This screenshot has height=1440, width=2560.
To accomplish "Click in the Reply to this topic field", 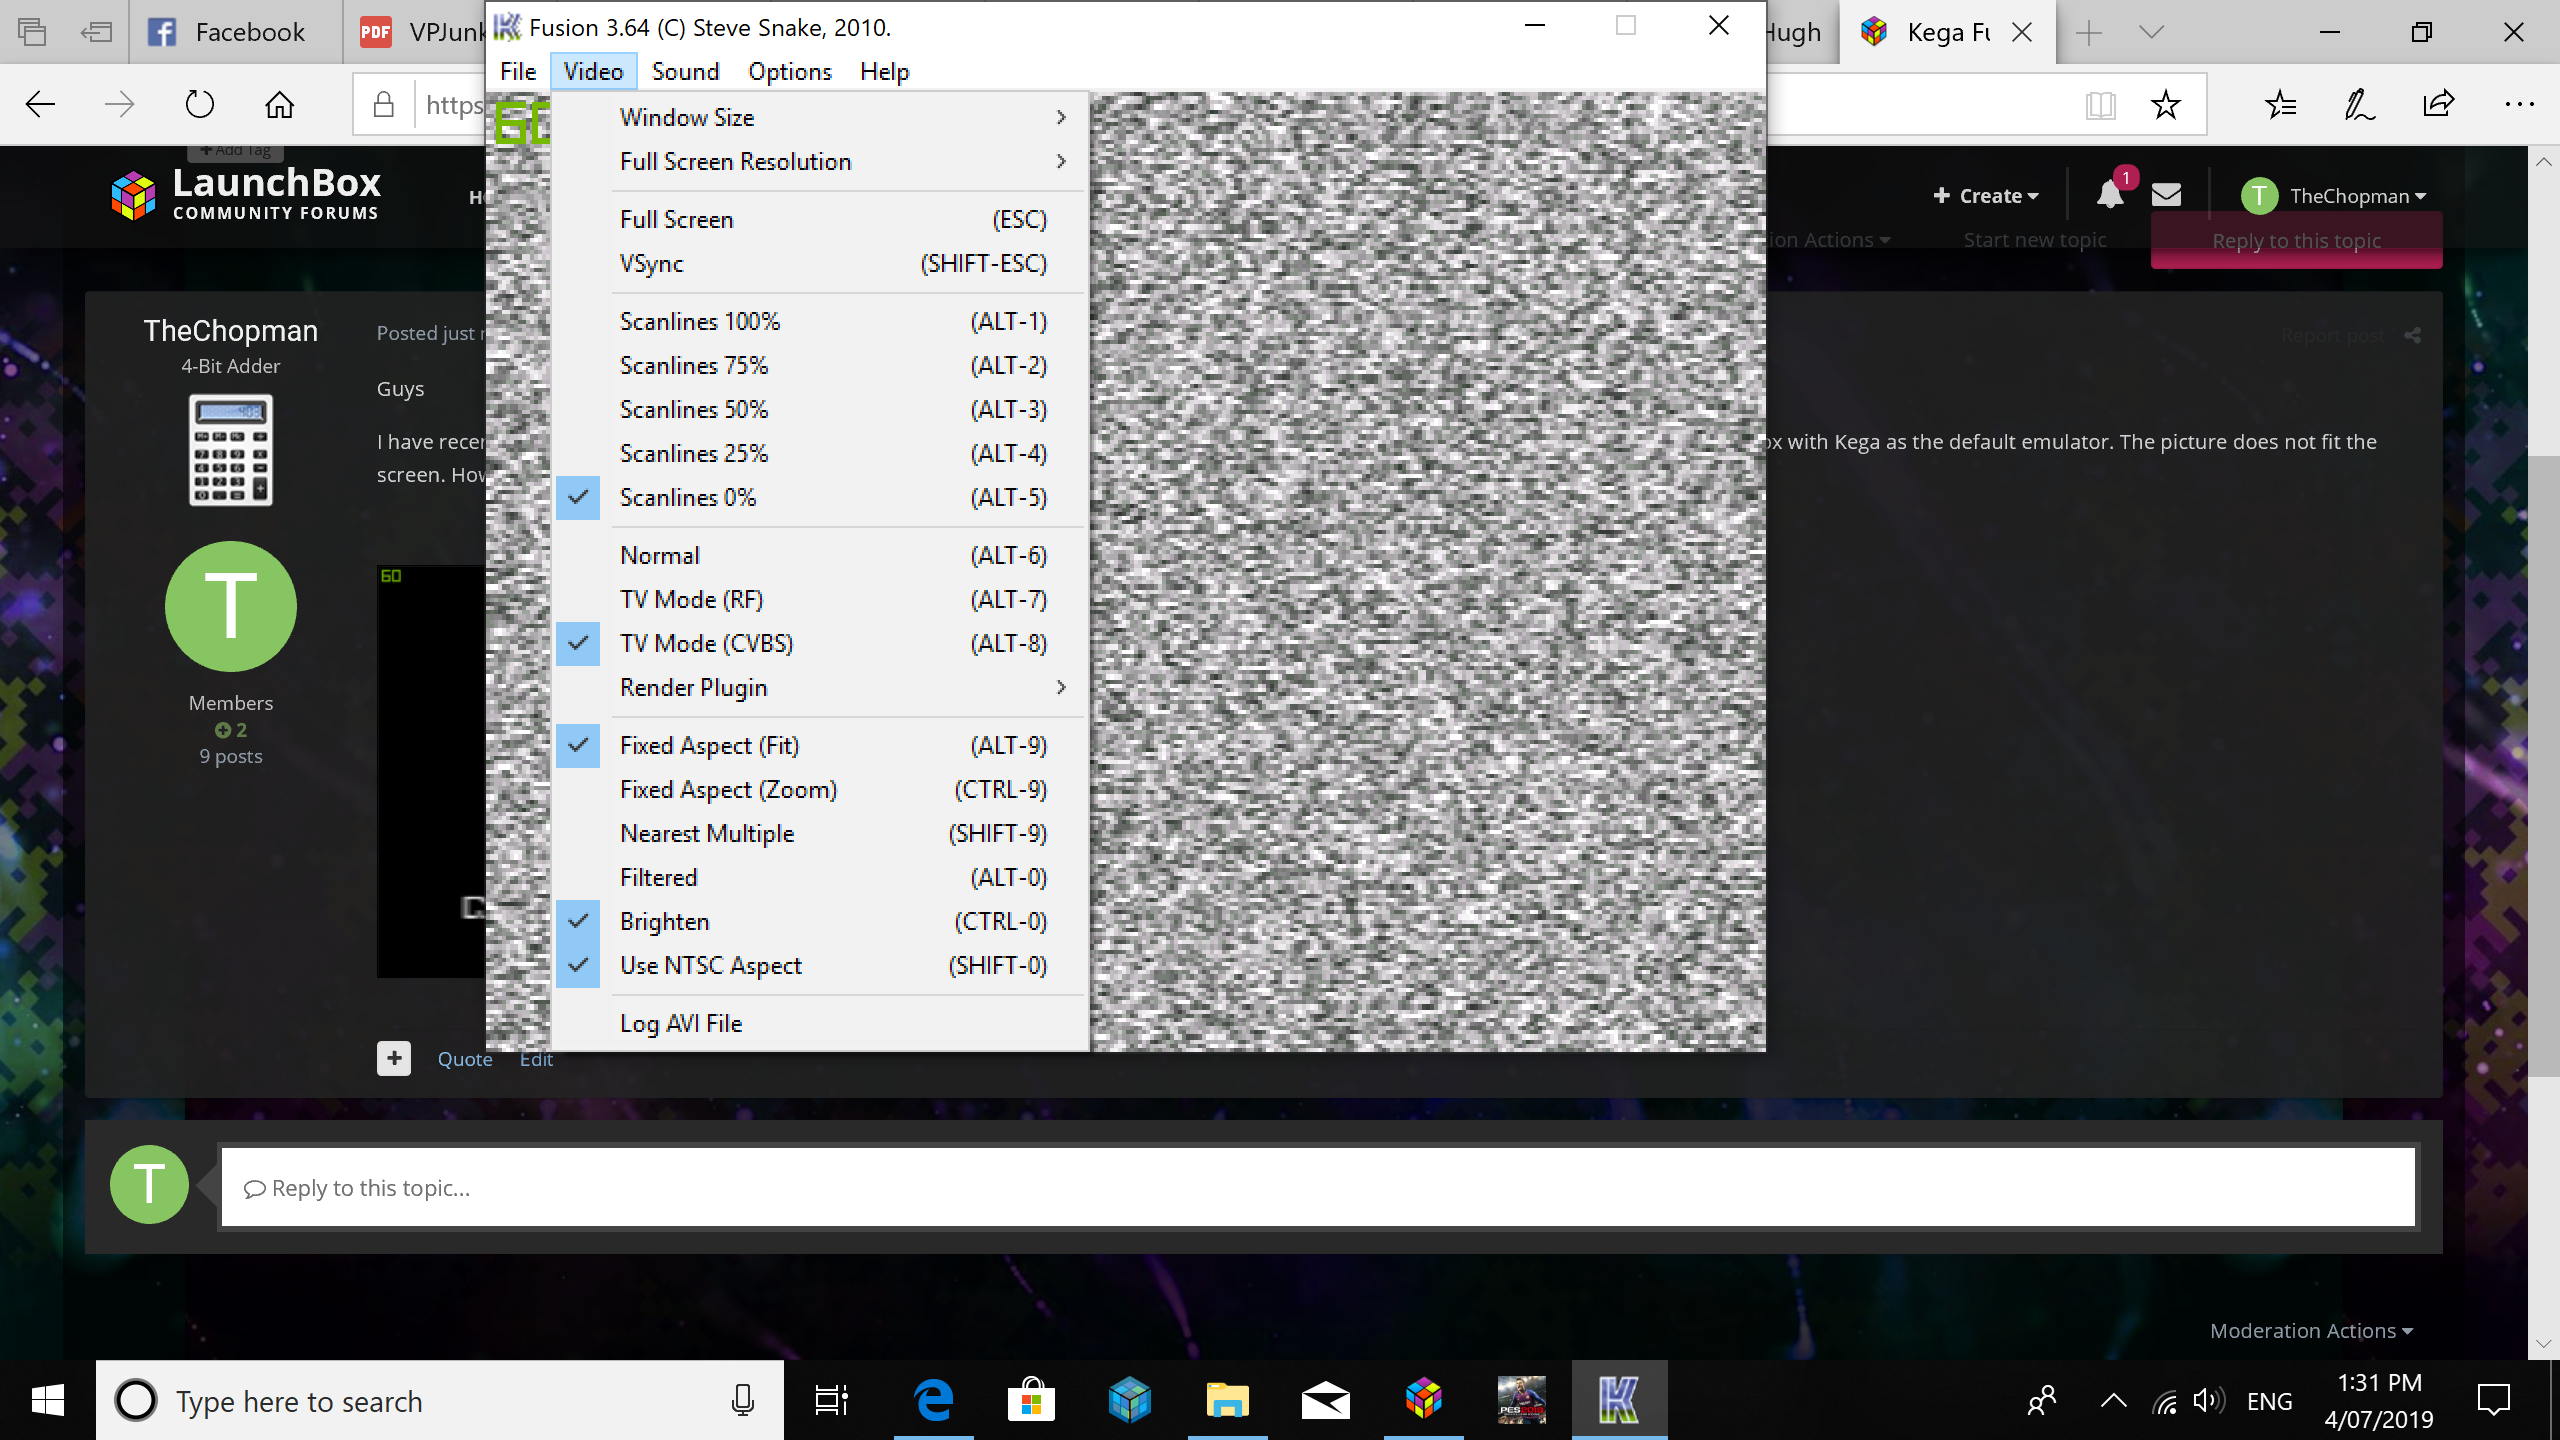I will 1318,1187.
